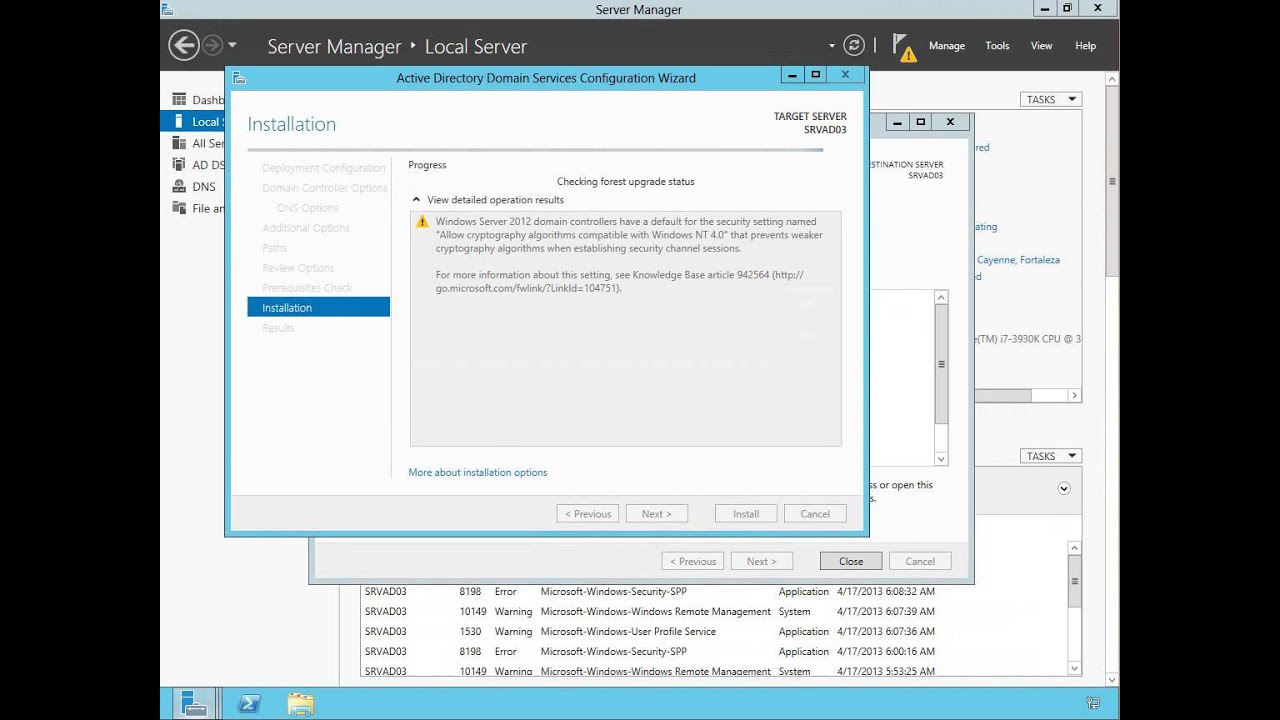1280x720 pixels.
Task: Click Next in the AD DS wizard
Action: coord(657,514)
